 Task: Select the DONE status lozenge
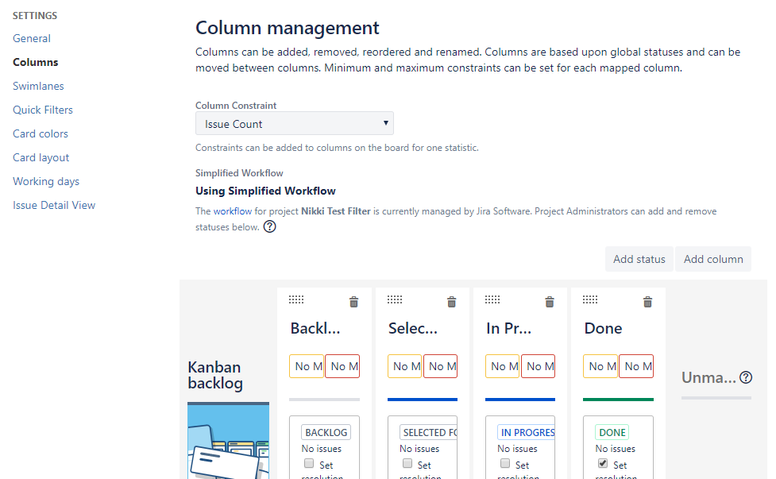click(x=612, y=432)
